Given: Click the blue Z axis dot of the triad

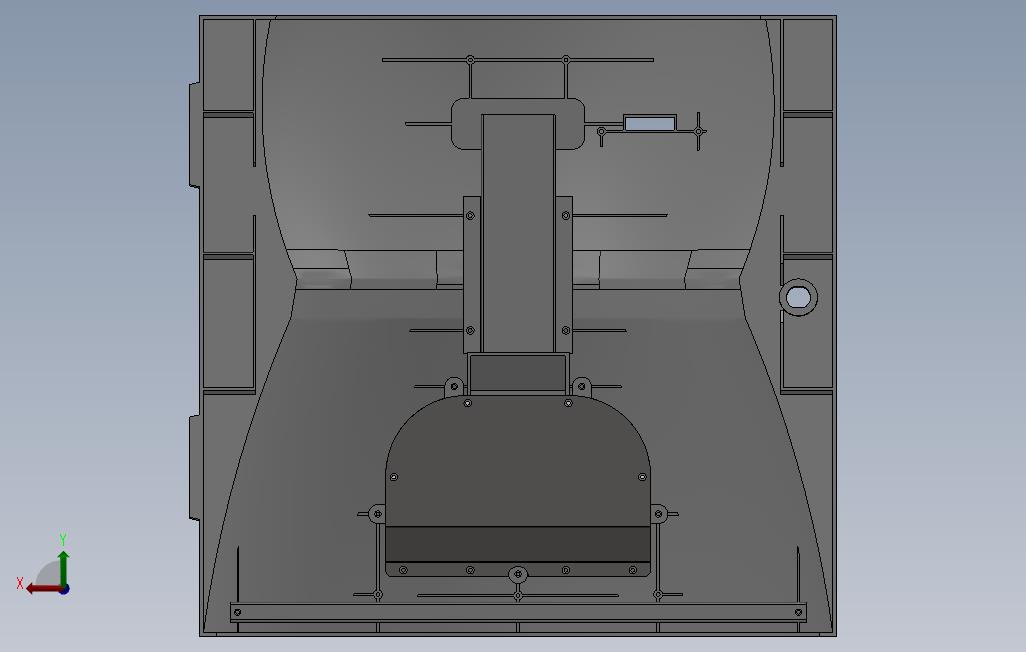Looking at the screenshot, I should tap(64, 590).
